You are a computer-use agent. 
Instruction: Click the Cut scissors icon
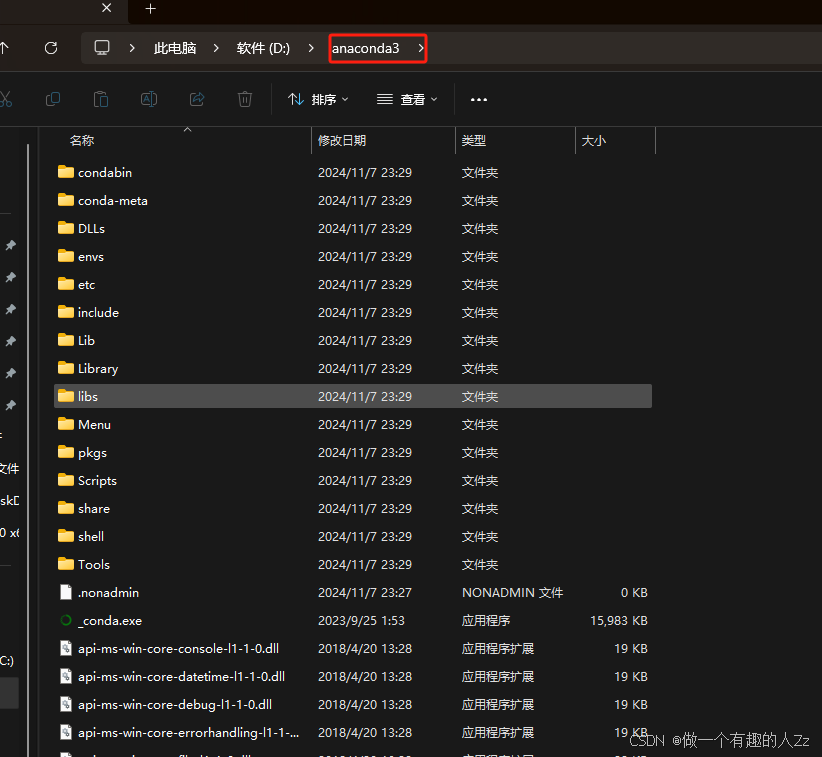pyautogui.click(x=5, y=99)
